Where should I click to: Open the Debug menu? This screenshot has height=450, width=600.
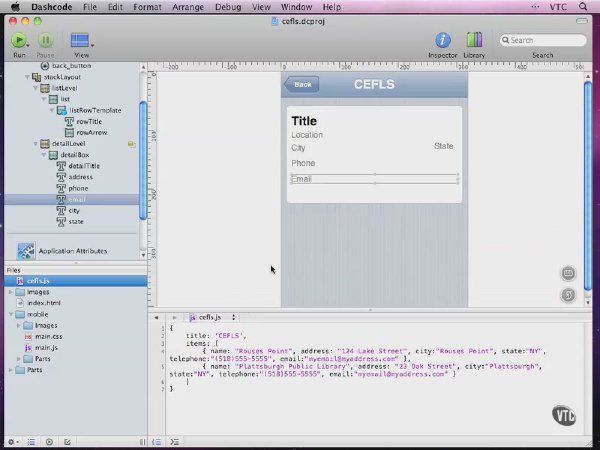point(228,7)
